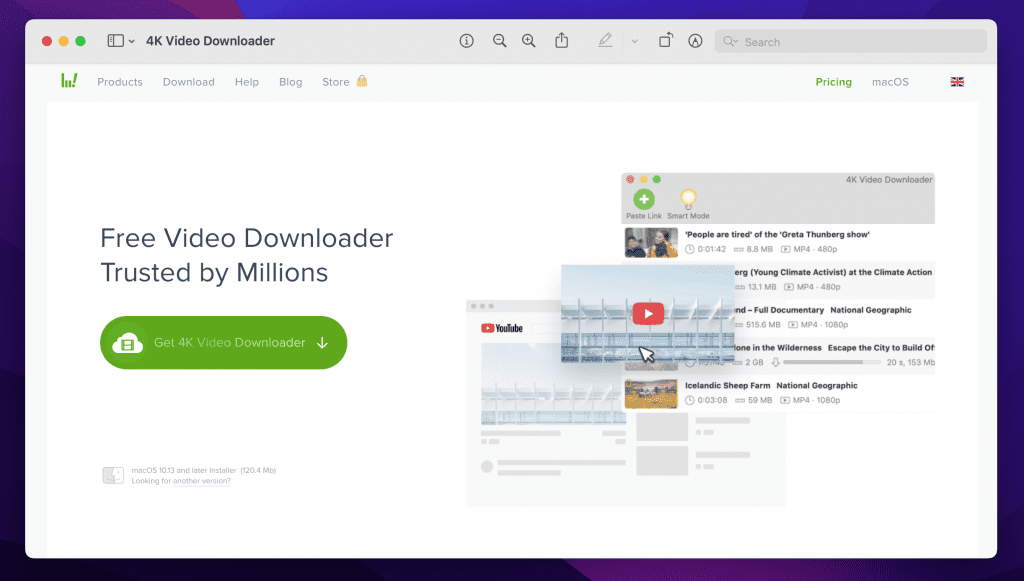Go to the Pricing page link
The height and width of the screenshot is (581, 1024).
tap(833, 82)
